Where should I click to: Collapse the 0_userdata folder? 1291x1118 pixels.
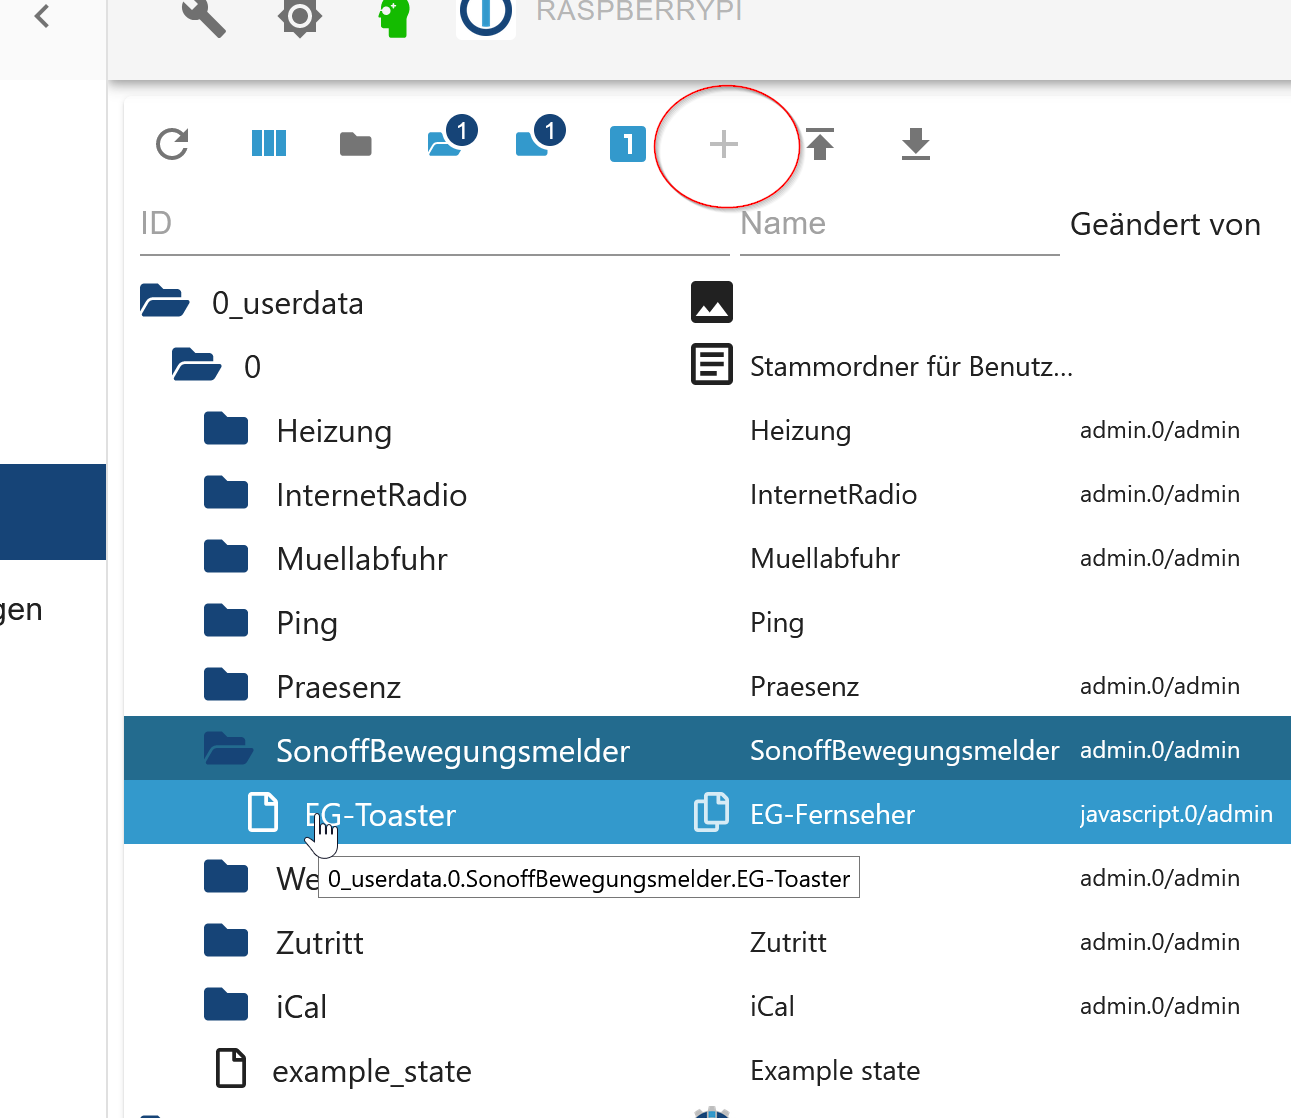click(x=165, y=301)
